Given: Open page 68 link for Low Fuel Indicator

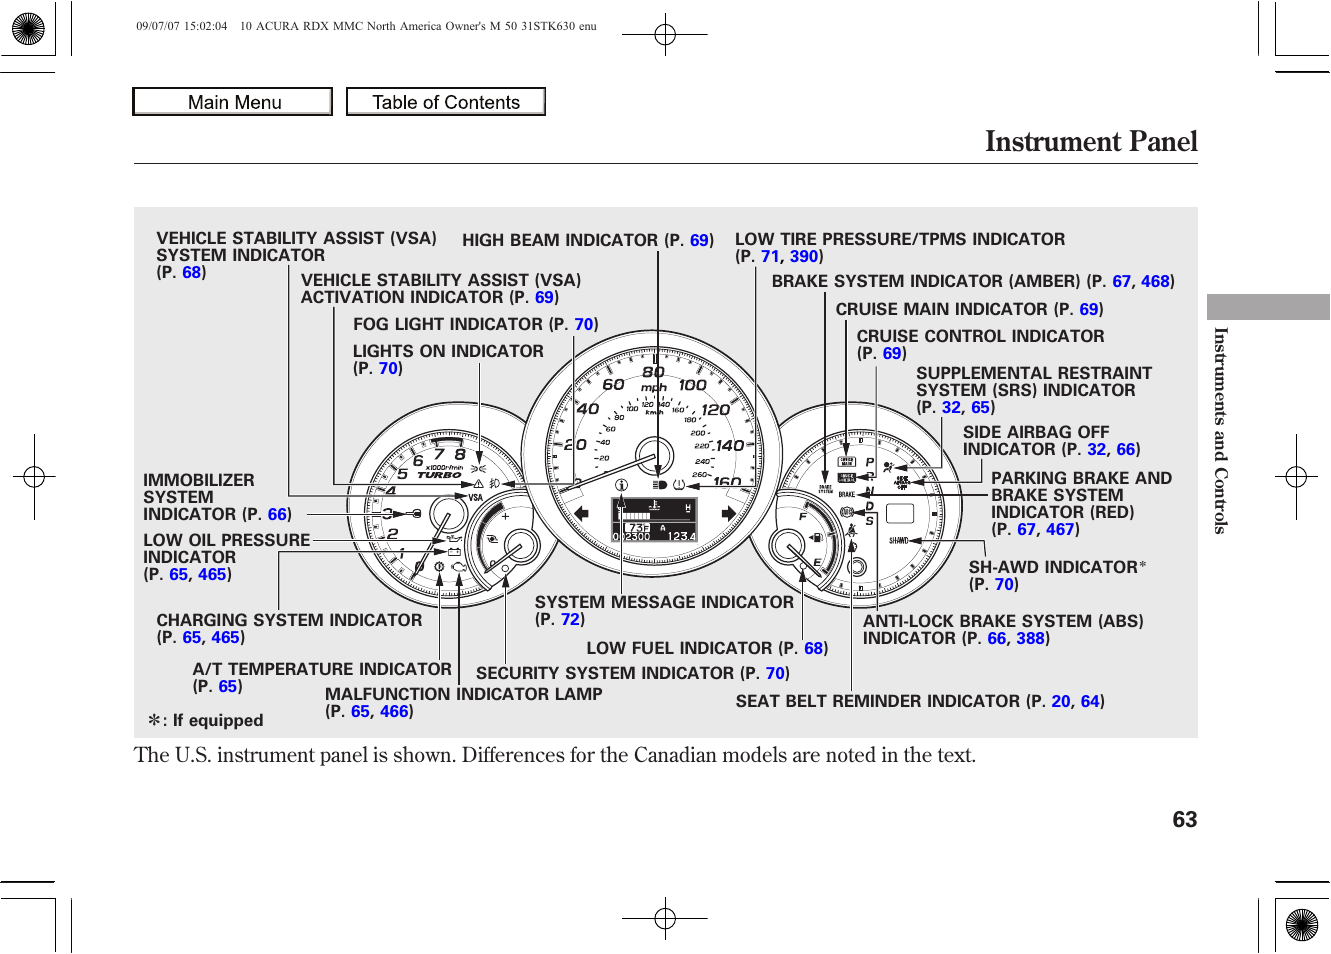Looking at the screenshot, I should click(814, 648).
